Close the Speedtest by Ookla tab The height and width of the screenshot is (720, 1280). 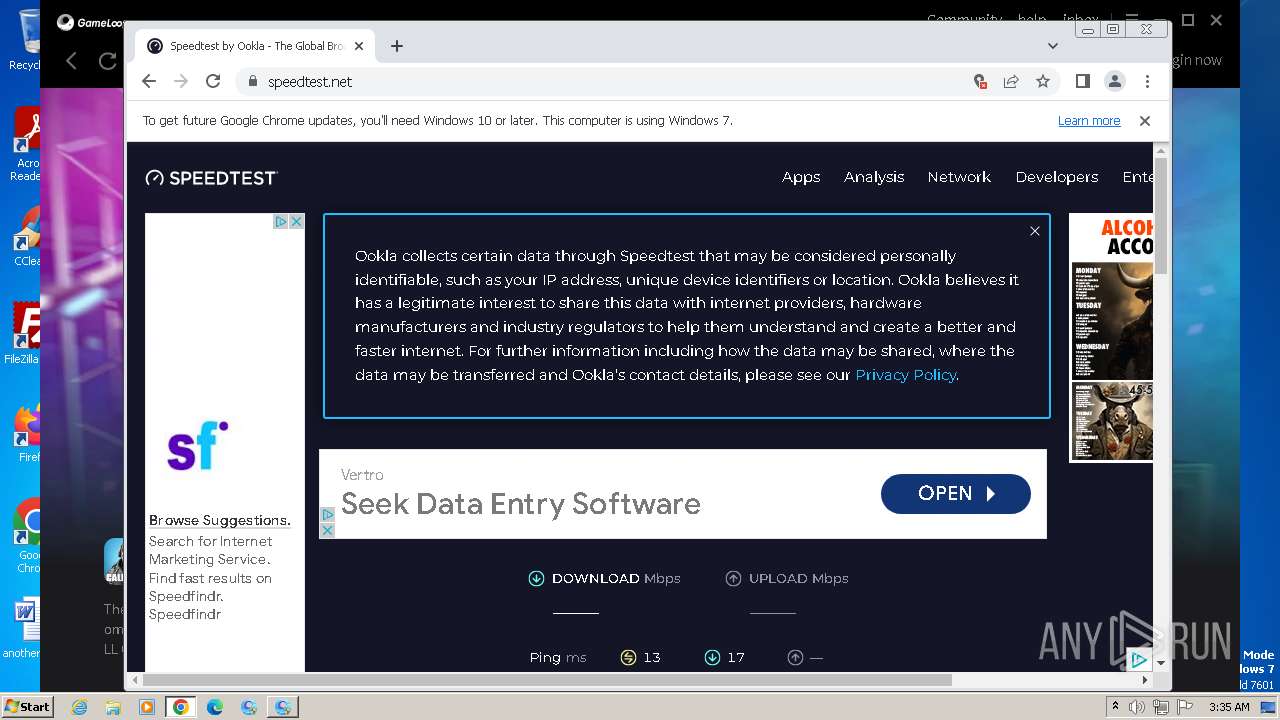tap(358, 46)
